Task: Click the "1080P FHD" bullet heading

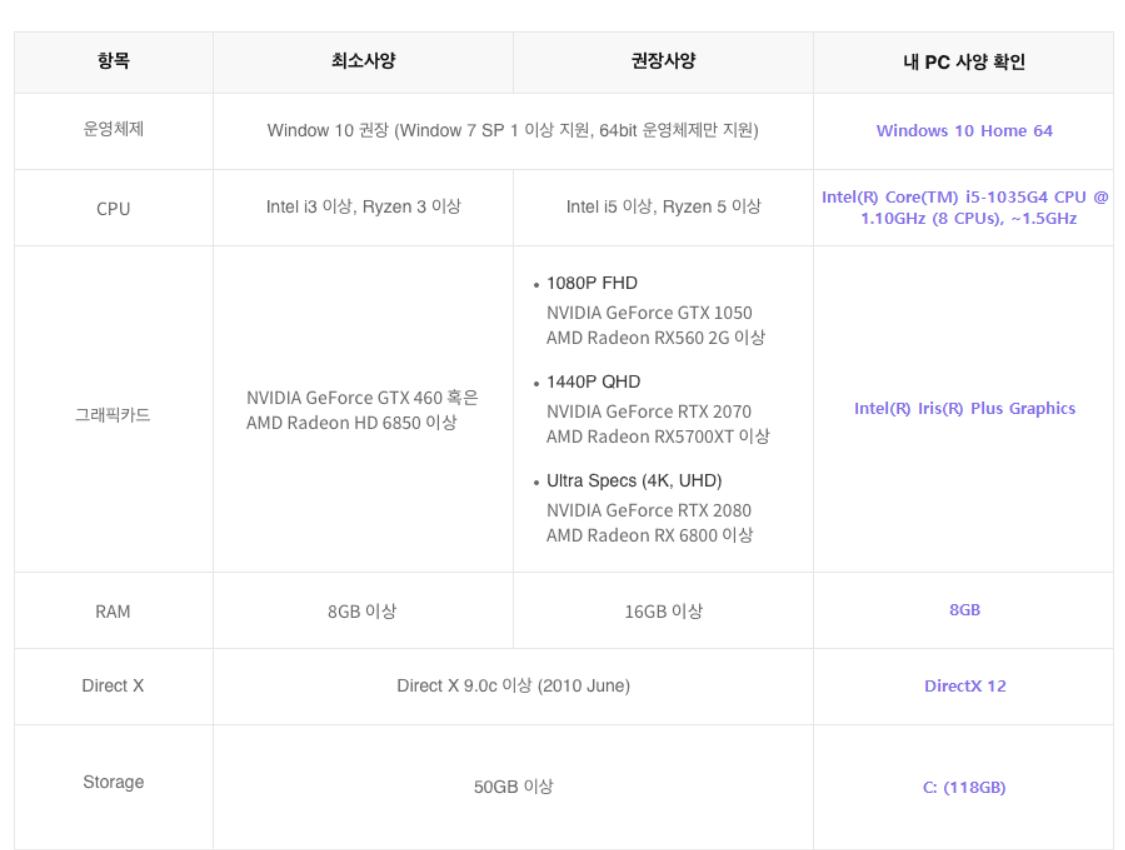Action: click(591, 283)
